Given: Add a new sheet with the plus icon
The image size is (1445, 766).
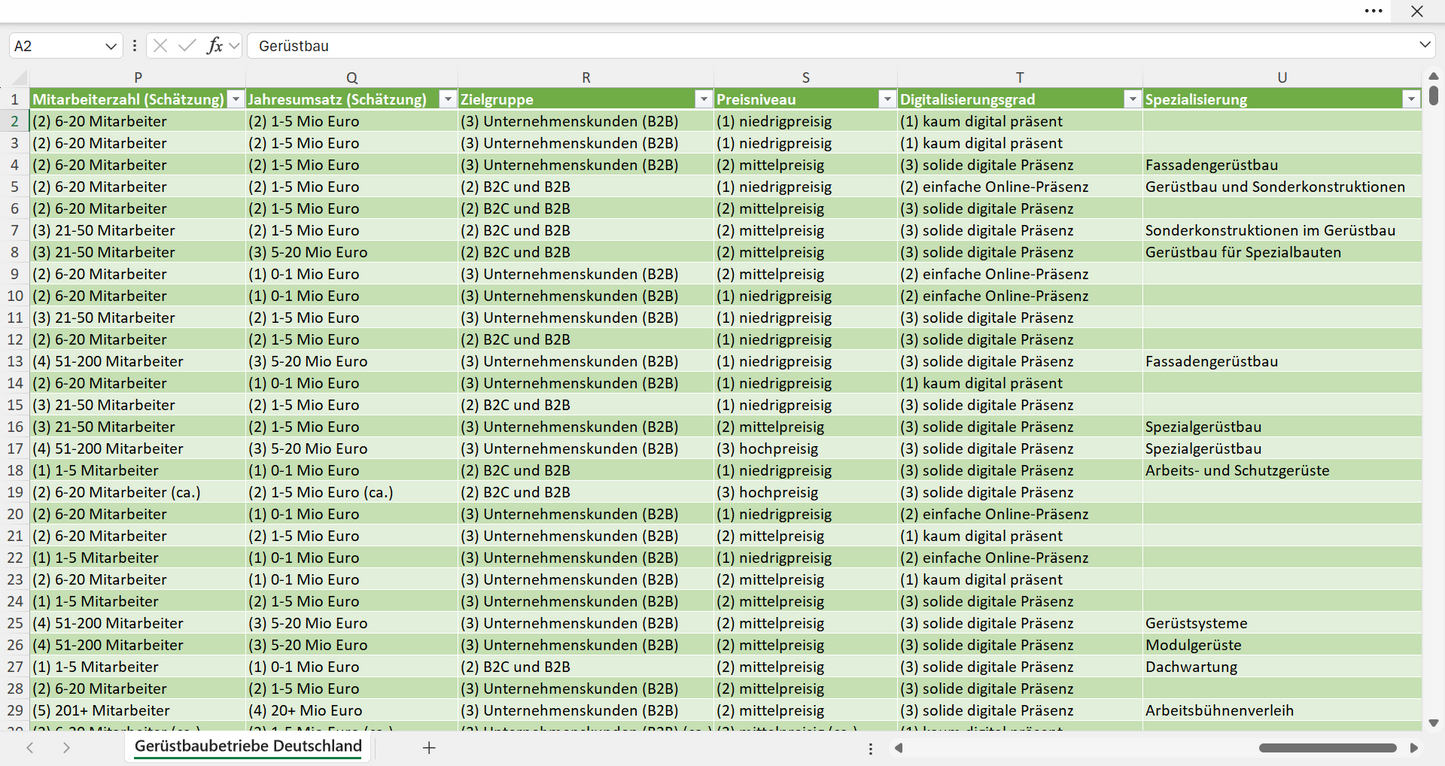Looking at the screenshot, I should pyautogui.click(x=429, y=748).
